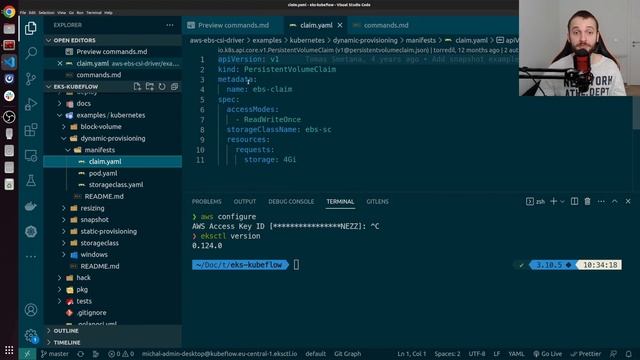Image resolution: width=640 pixels, height=360 pixels.
Task: Open new terminal launch profile dropdown
Action: click(562, 201)
